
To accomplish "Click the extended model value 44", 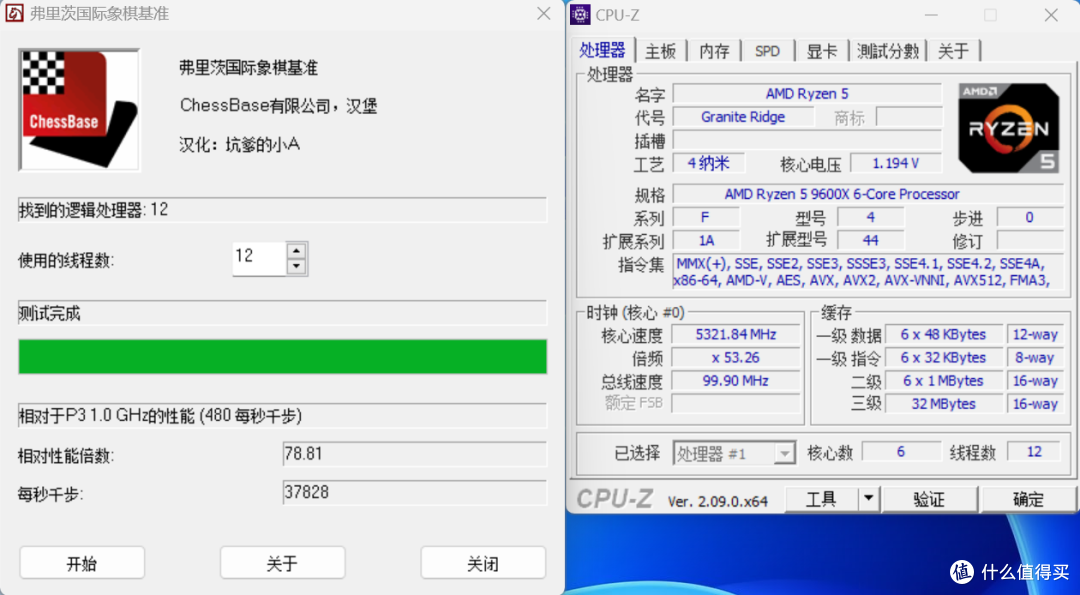I will coord(871,240).
